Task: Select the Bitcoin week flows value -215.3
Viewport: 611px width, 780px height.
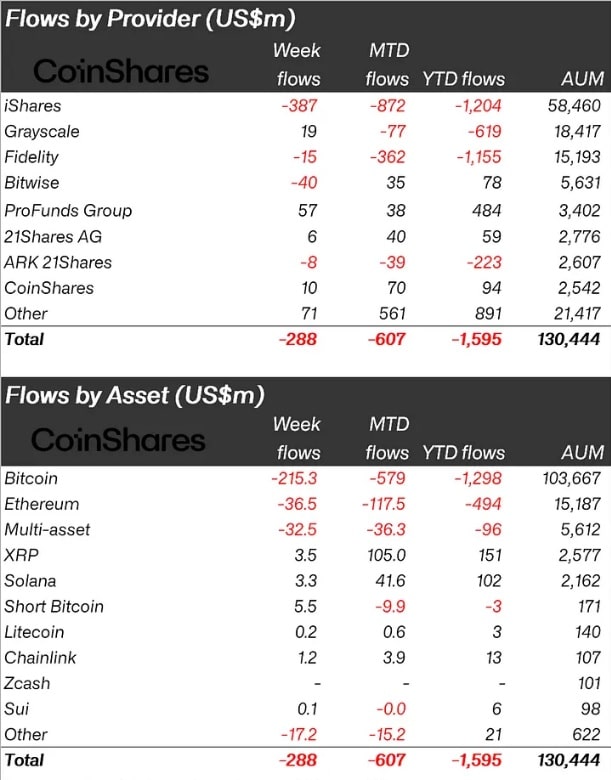Action: (296, 478)
